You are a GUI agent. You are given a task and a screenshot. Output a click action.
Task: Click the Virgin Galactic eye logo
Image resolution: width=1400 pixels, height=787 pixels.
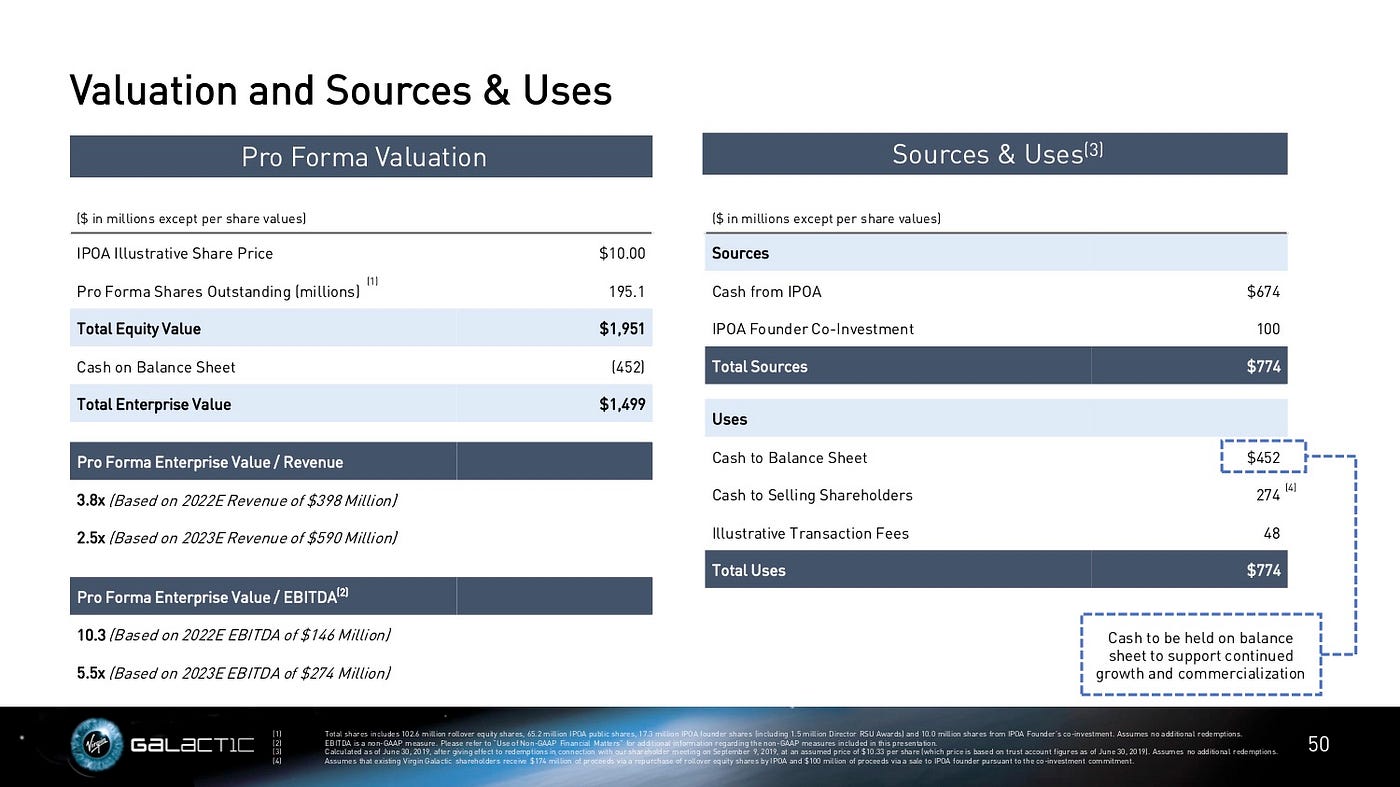click(x=98, y=745)
